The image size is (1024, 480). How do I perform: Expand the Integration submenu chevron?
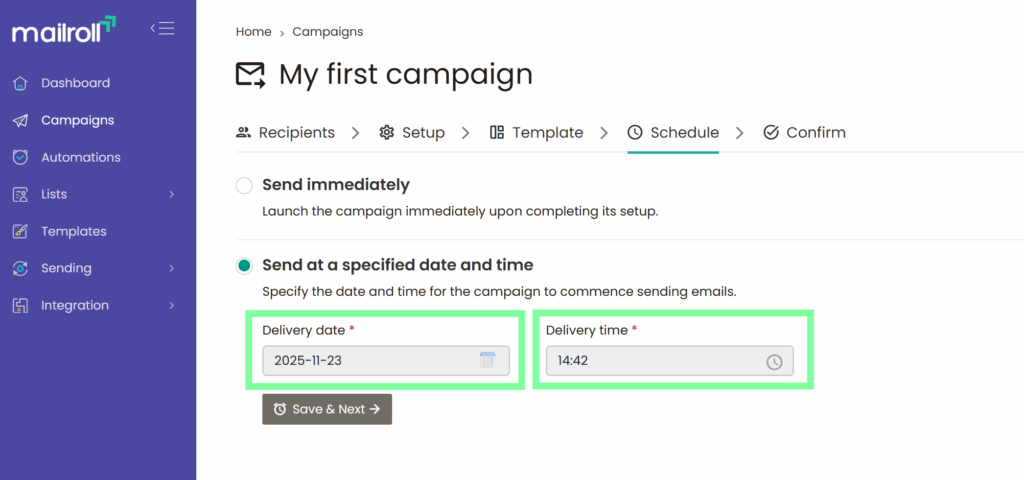[x=172, y=305]
